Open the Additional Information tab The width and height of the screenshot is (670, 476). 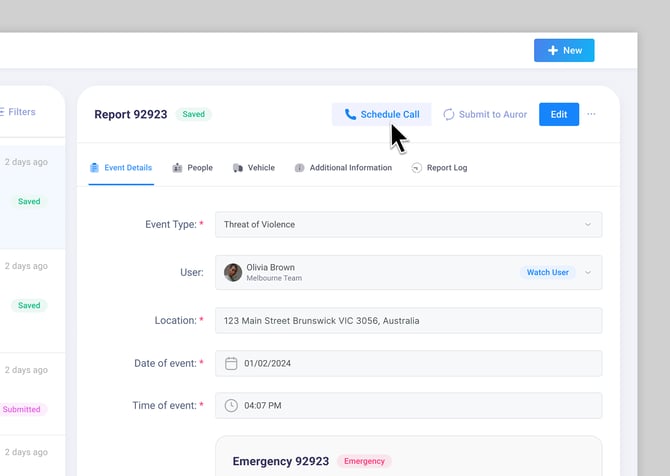pos(343,168)
